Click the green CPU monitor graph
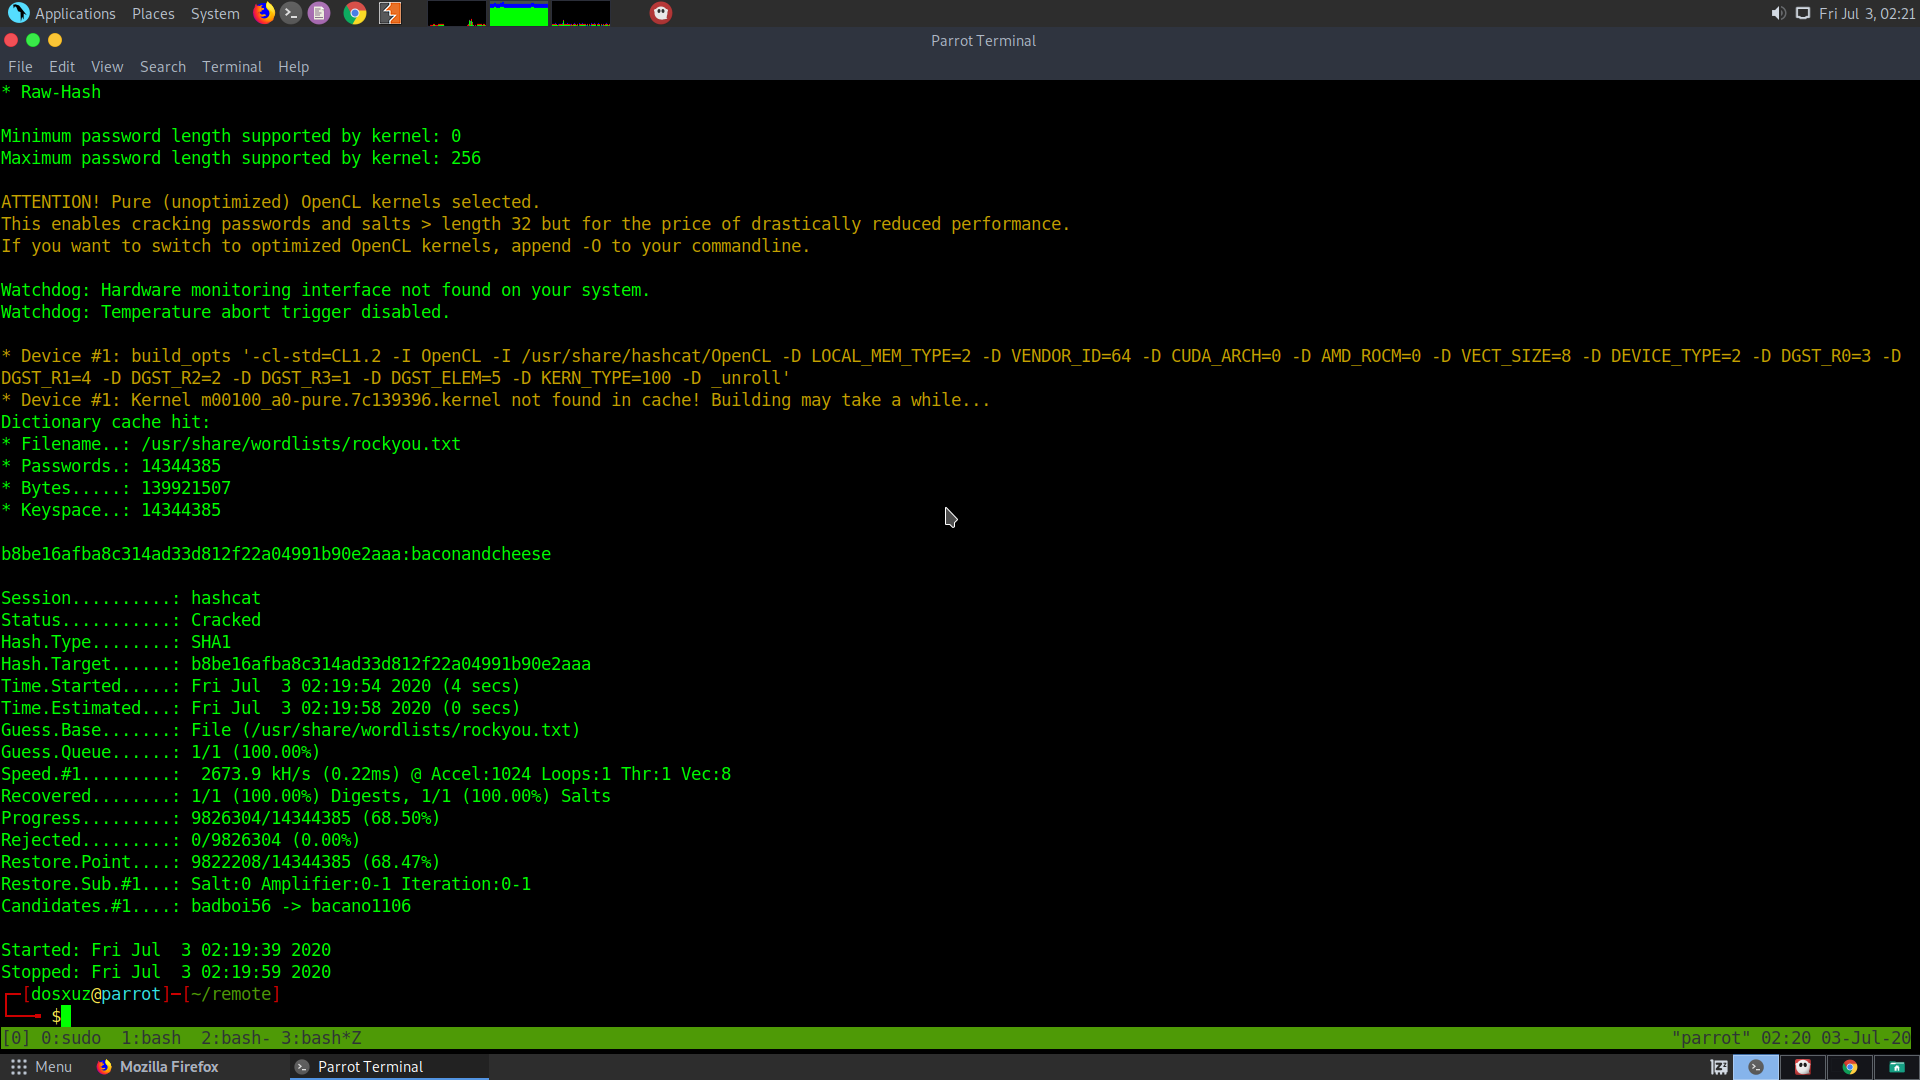The height and width of the screenshot is (1080, 1920). coord(518,14)
